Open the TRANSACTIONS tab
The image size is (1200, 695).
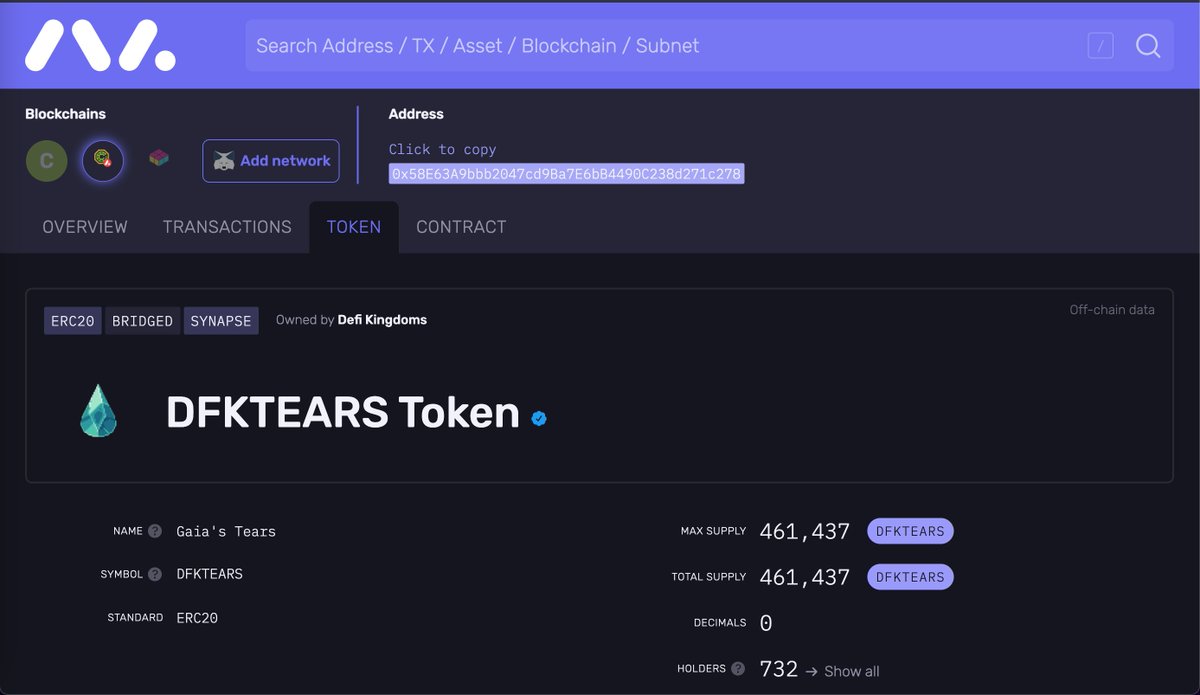[x=227, y=227]
